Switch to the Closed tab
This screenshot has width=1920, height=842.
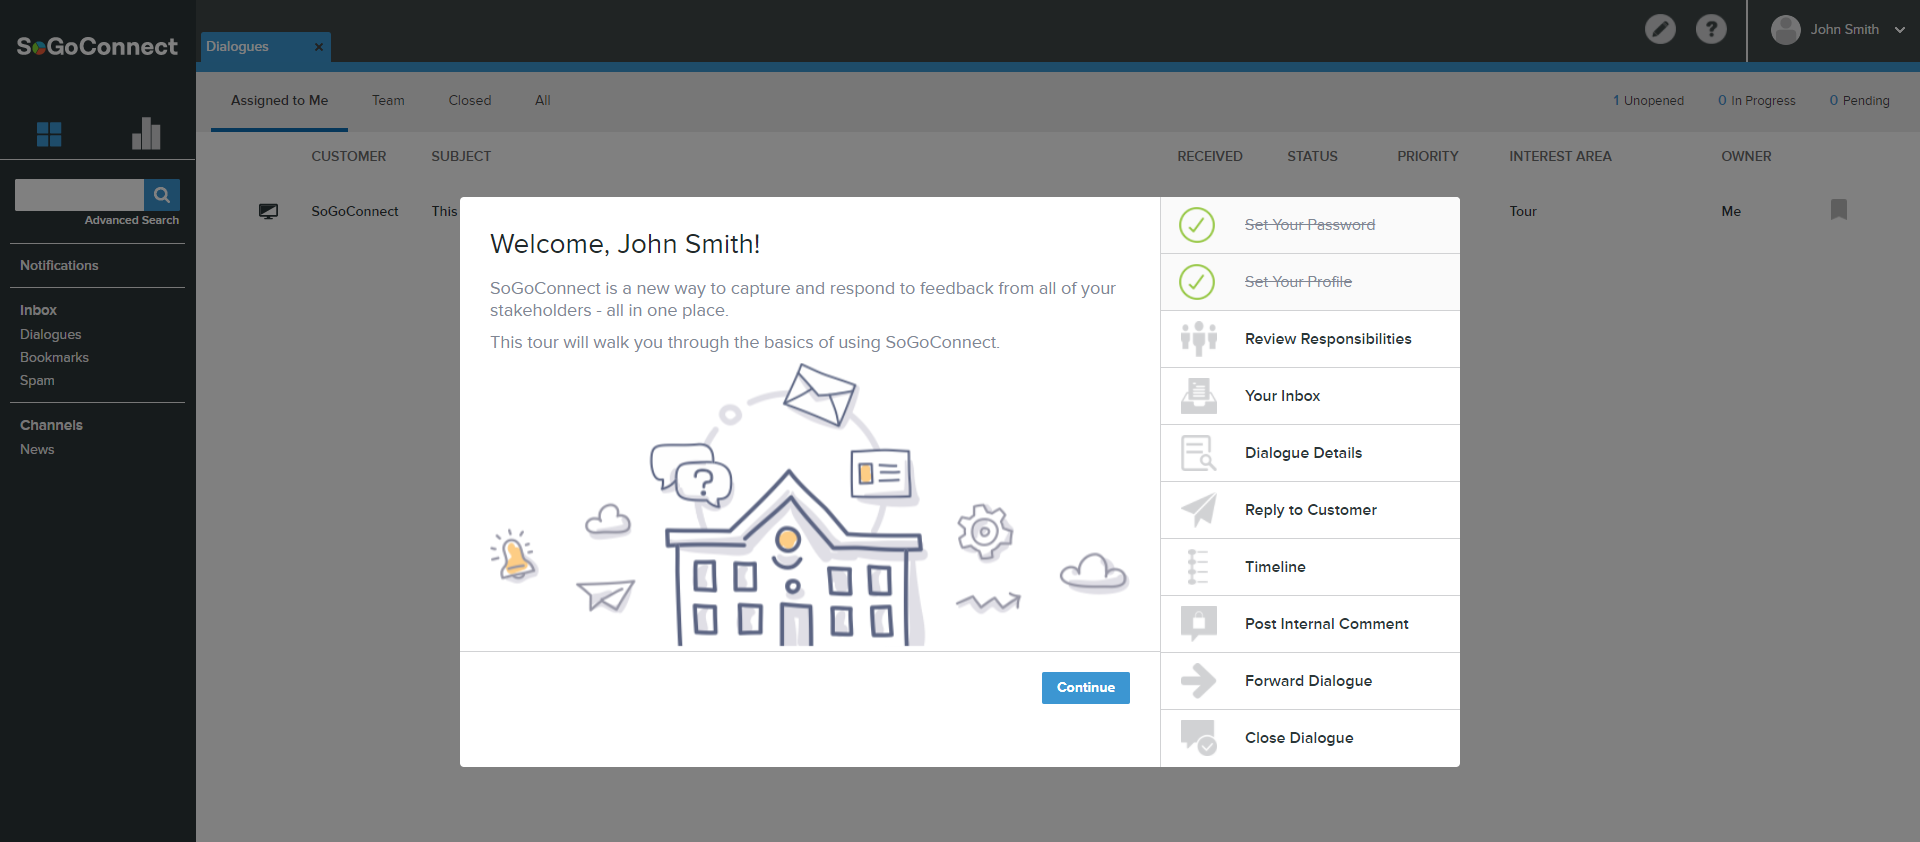tap(470, 100)
